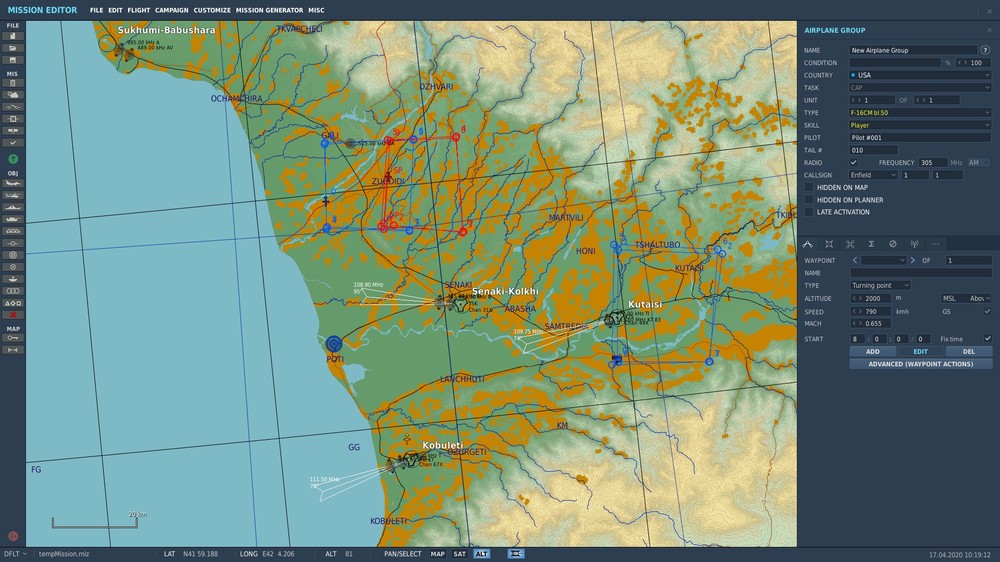
Task: Open the SKILL dropdown showing Player
Action: [920, 125]
